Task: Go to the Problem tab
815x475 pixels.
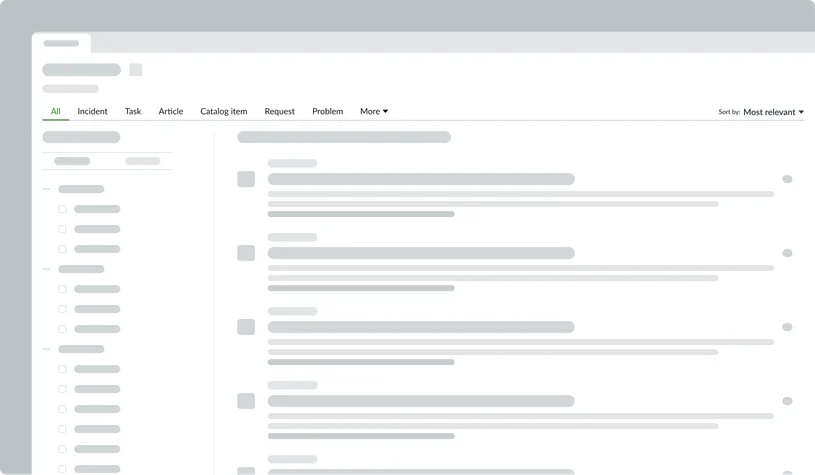Action: (327, 111)
